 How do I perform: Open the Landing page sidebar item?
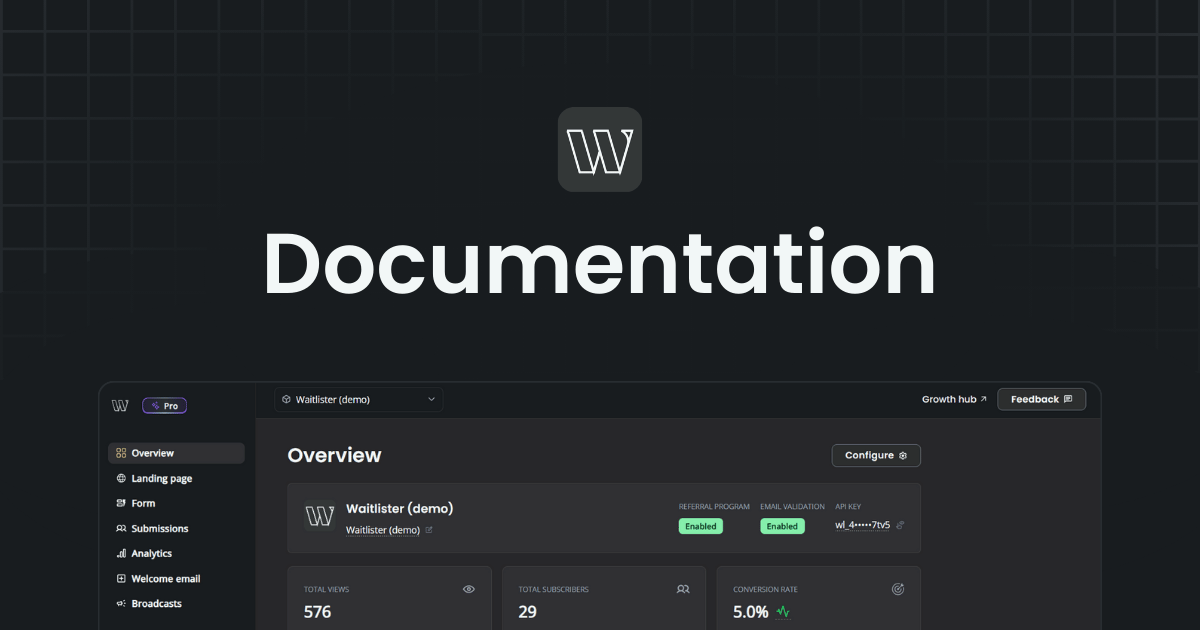pos(176,478)
